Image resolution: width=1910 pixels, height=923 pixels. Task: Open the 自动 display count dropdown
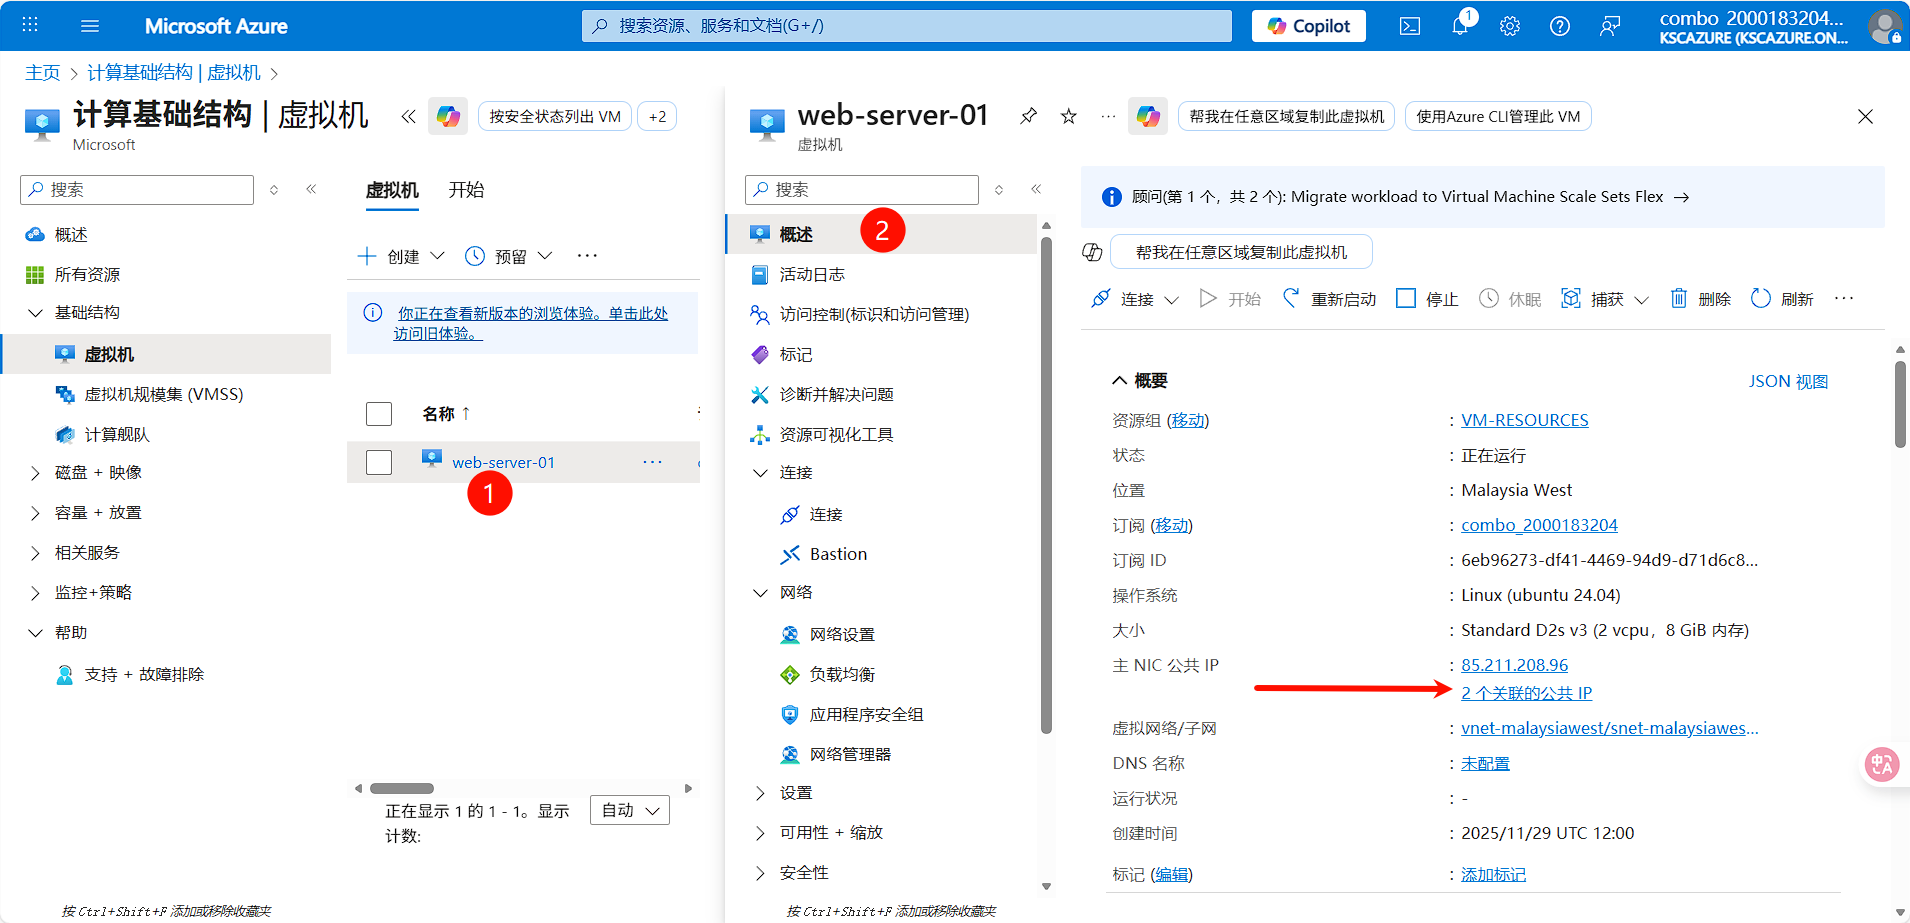click(x=630, y=810)
